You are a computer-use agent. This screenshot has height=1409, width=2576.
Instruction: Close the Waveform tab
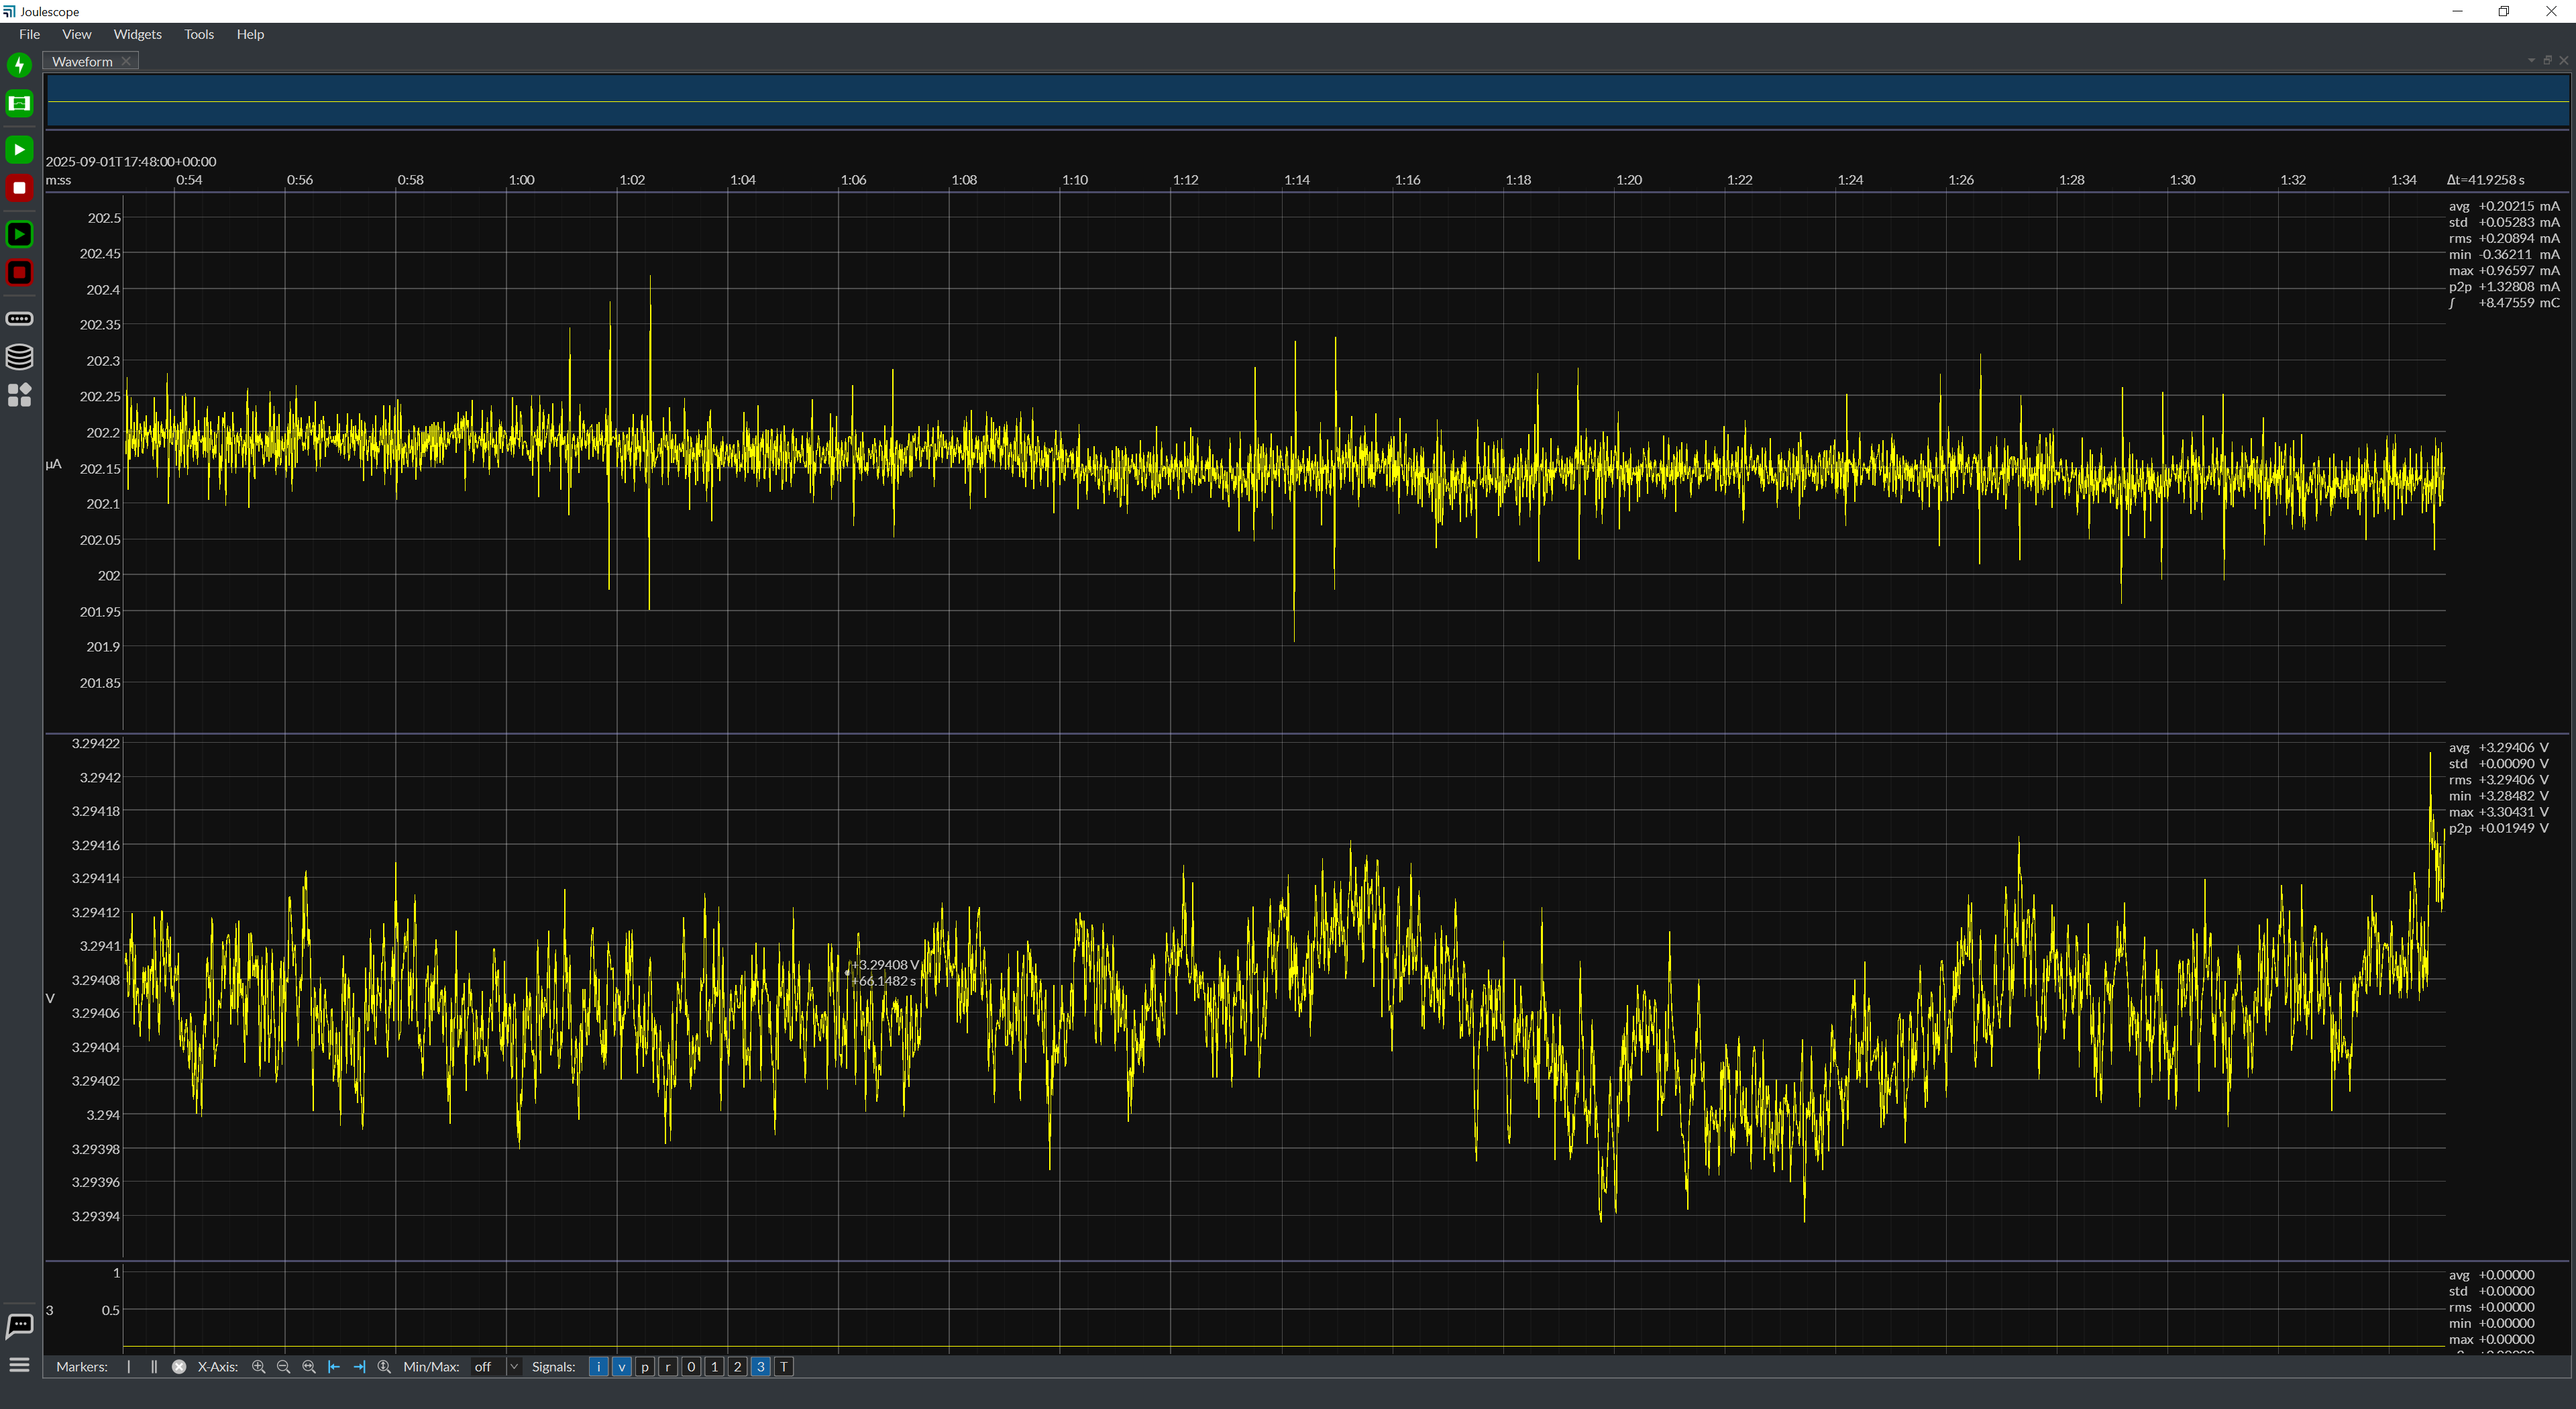(x=126, y=62)
